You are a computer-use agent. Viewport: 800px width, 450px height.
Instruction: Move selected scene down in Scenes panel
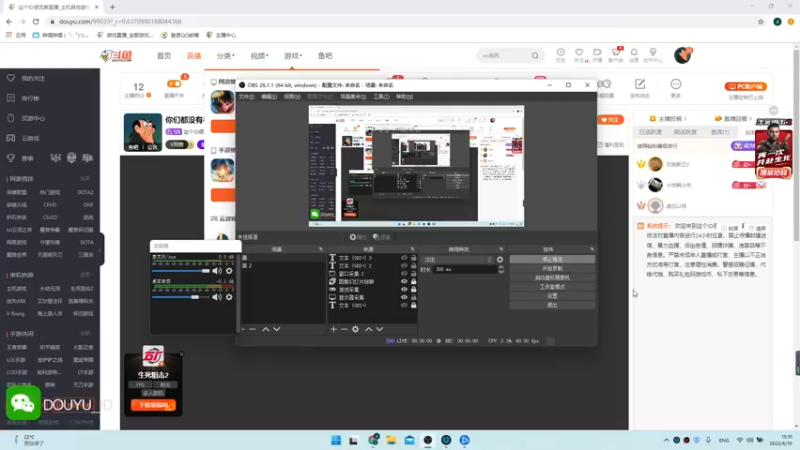[x=277, y=329]
